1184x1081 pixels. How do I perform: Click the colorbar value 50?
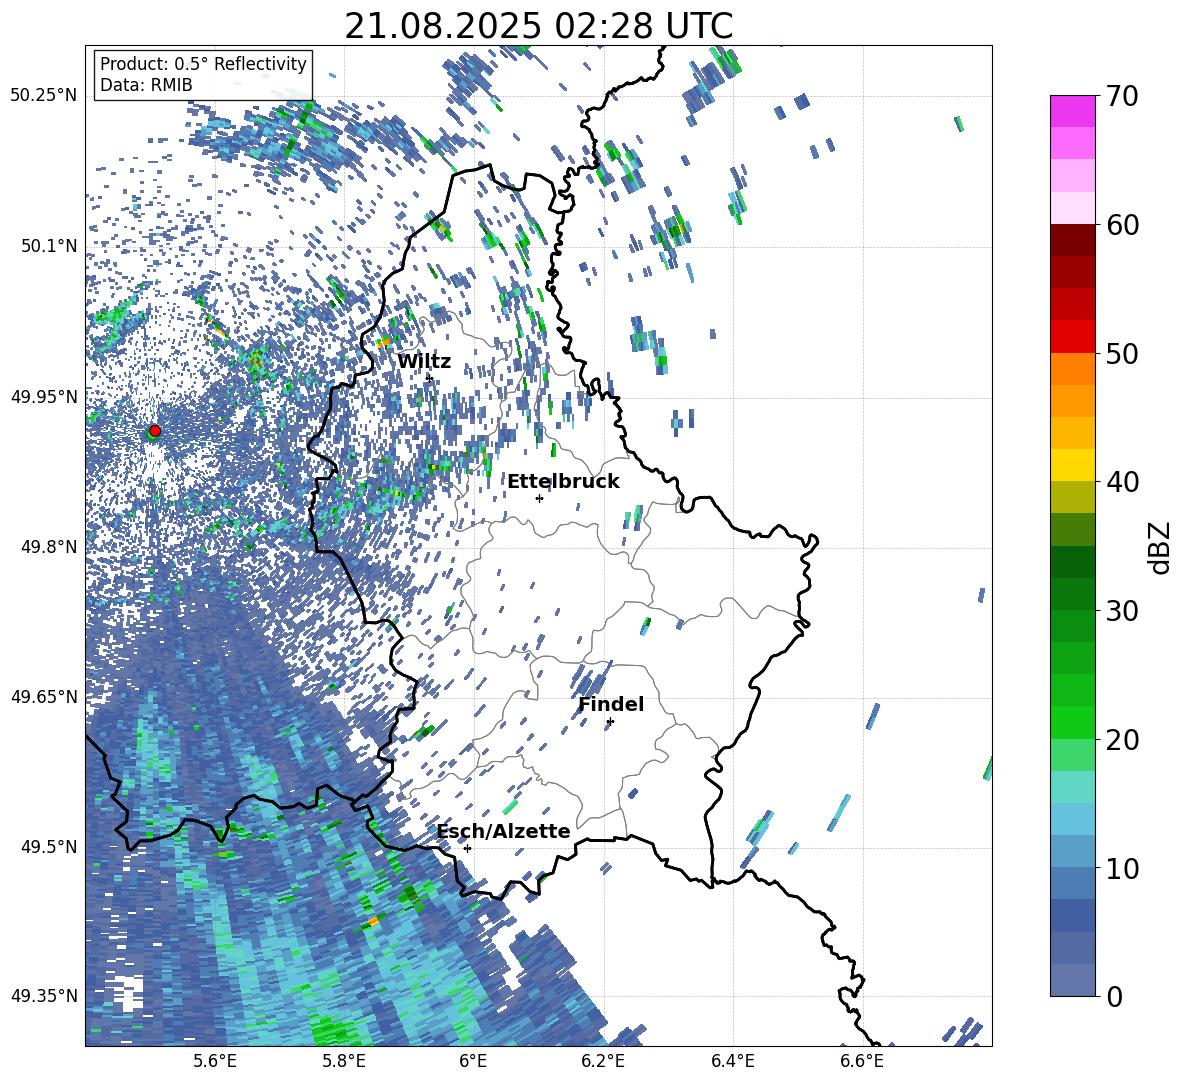(x=1123, y=353)
